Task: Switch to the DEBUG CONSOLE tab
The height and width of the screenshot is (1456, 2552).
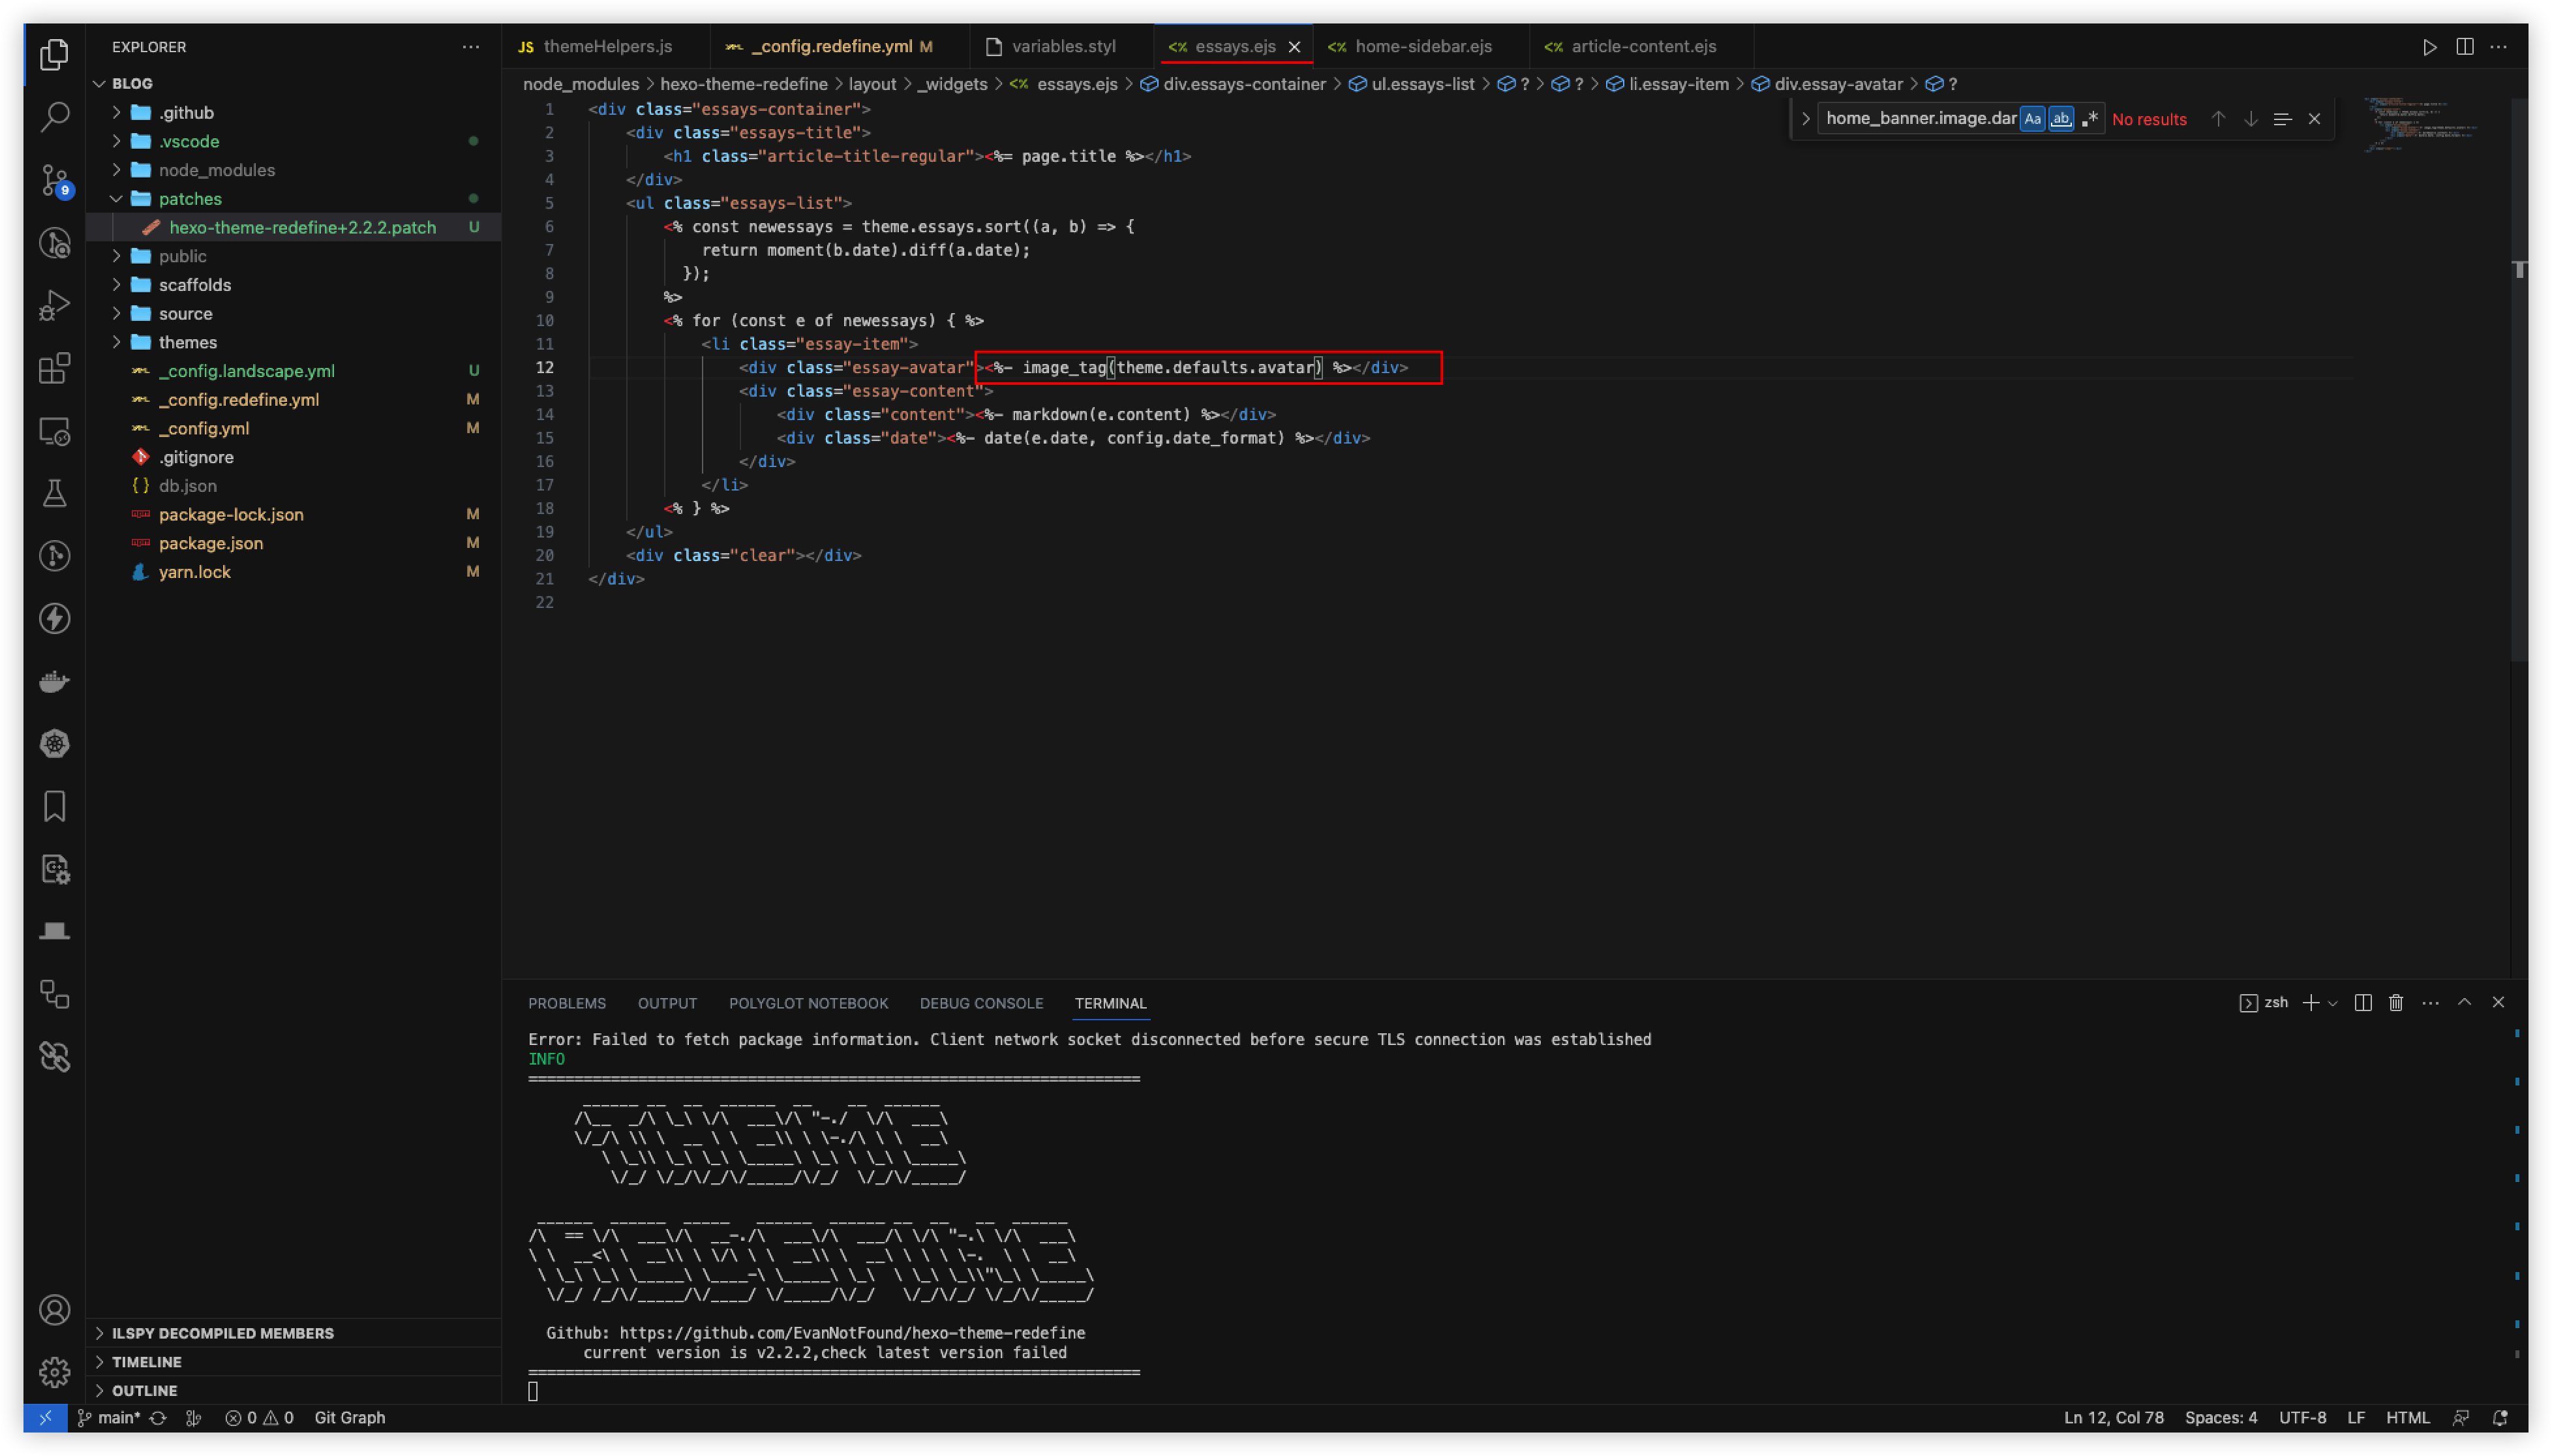Action: point(980,1003)
